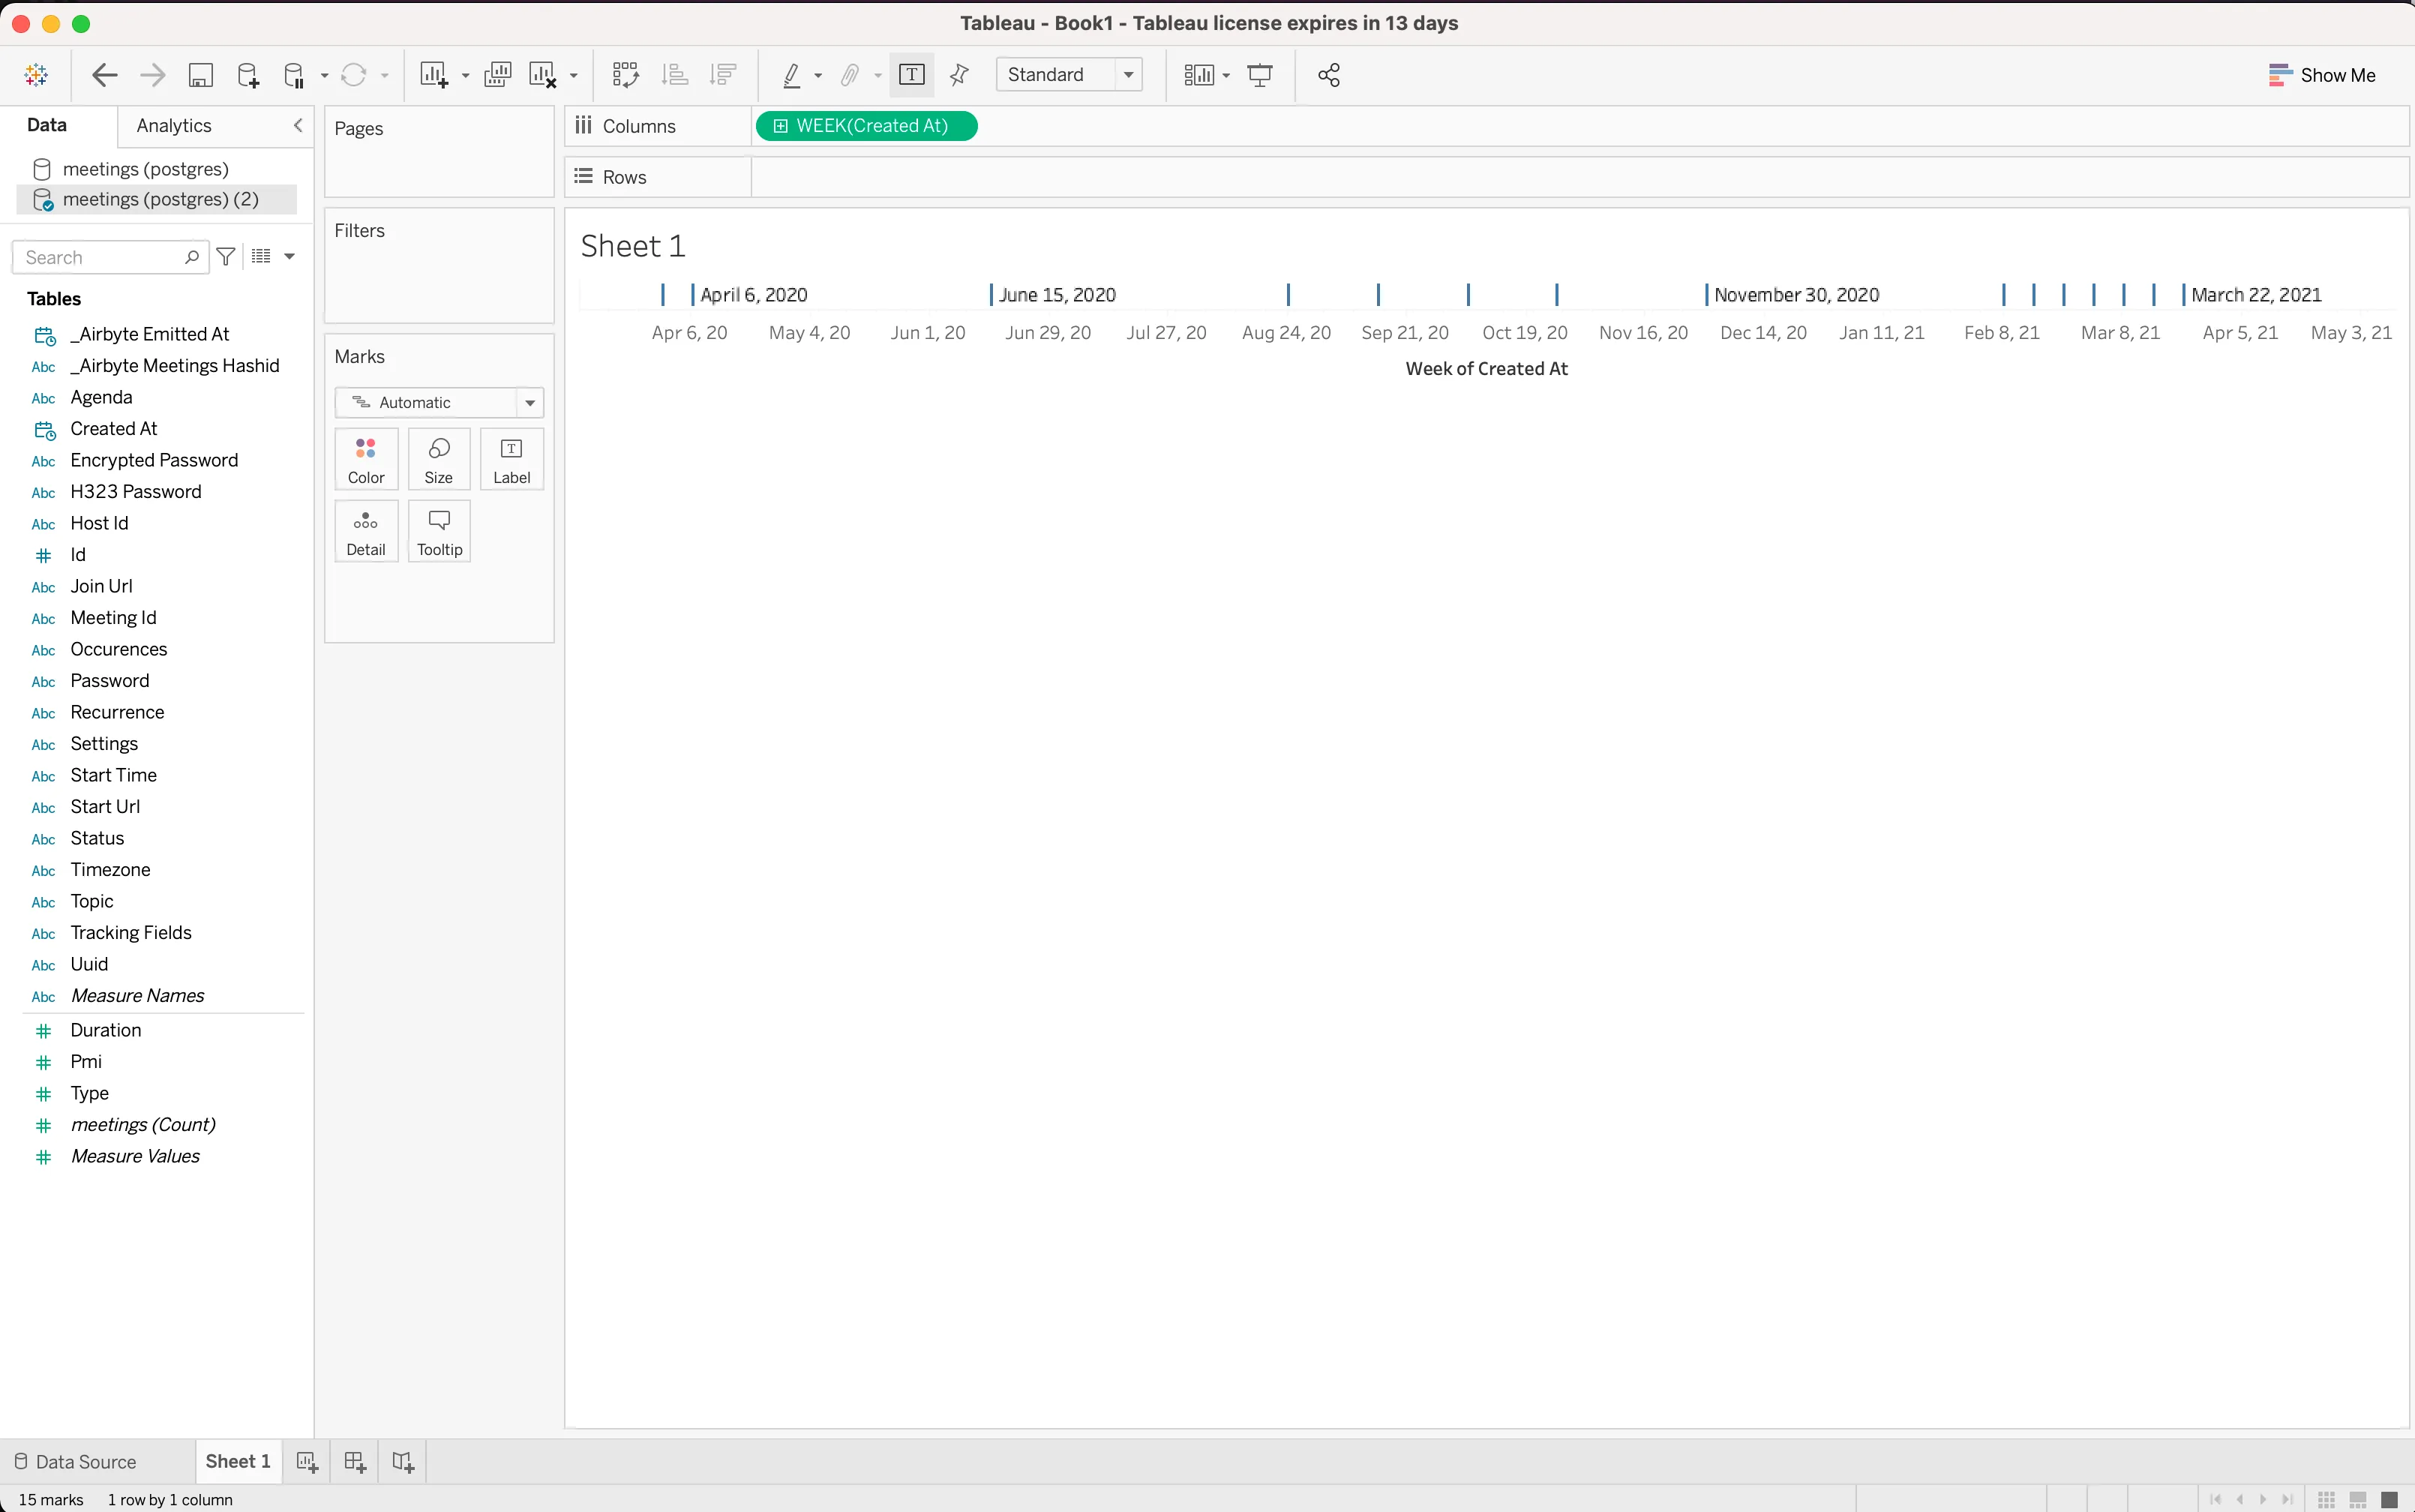
Task: Open the Color marks card
Action: click(366, 459)
